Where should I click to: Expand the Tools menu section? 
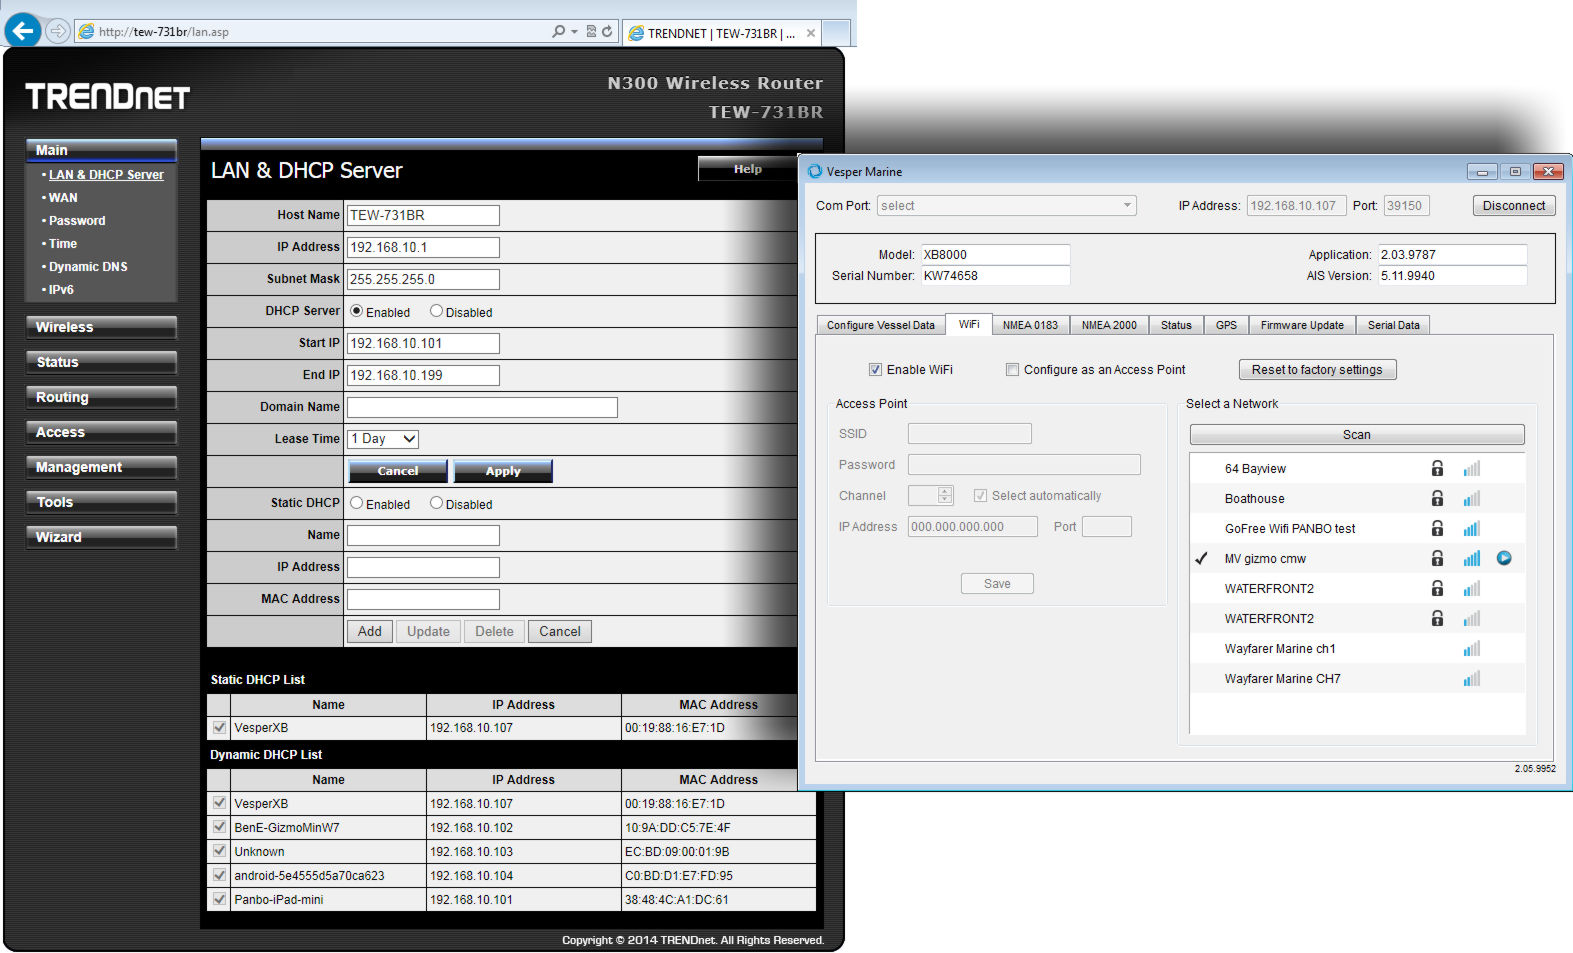pos(101,502)
